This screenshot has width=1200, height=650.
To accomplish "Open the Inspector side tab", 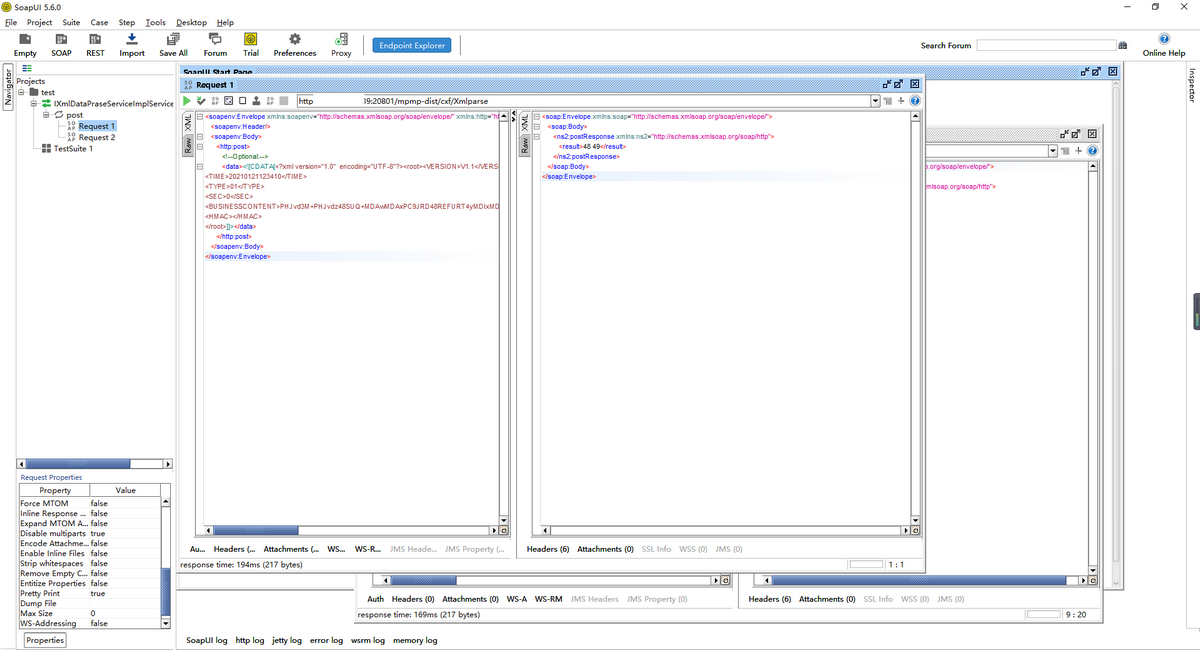I will 1192,84.
